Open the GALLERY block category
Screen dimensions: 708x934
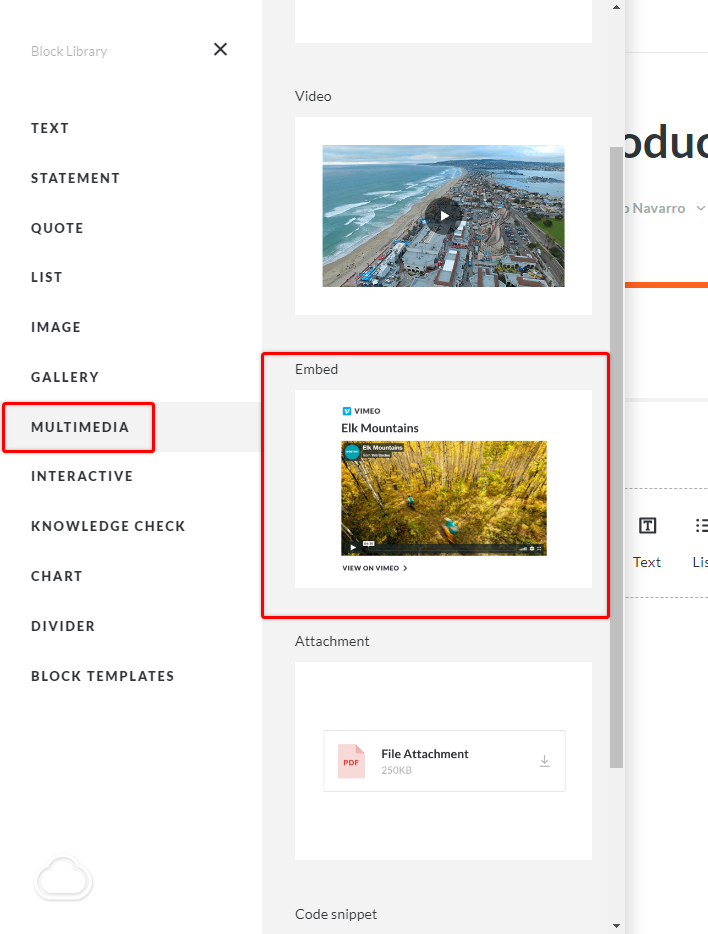tap(65, 377)
